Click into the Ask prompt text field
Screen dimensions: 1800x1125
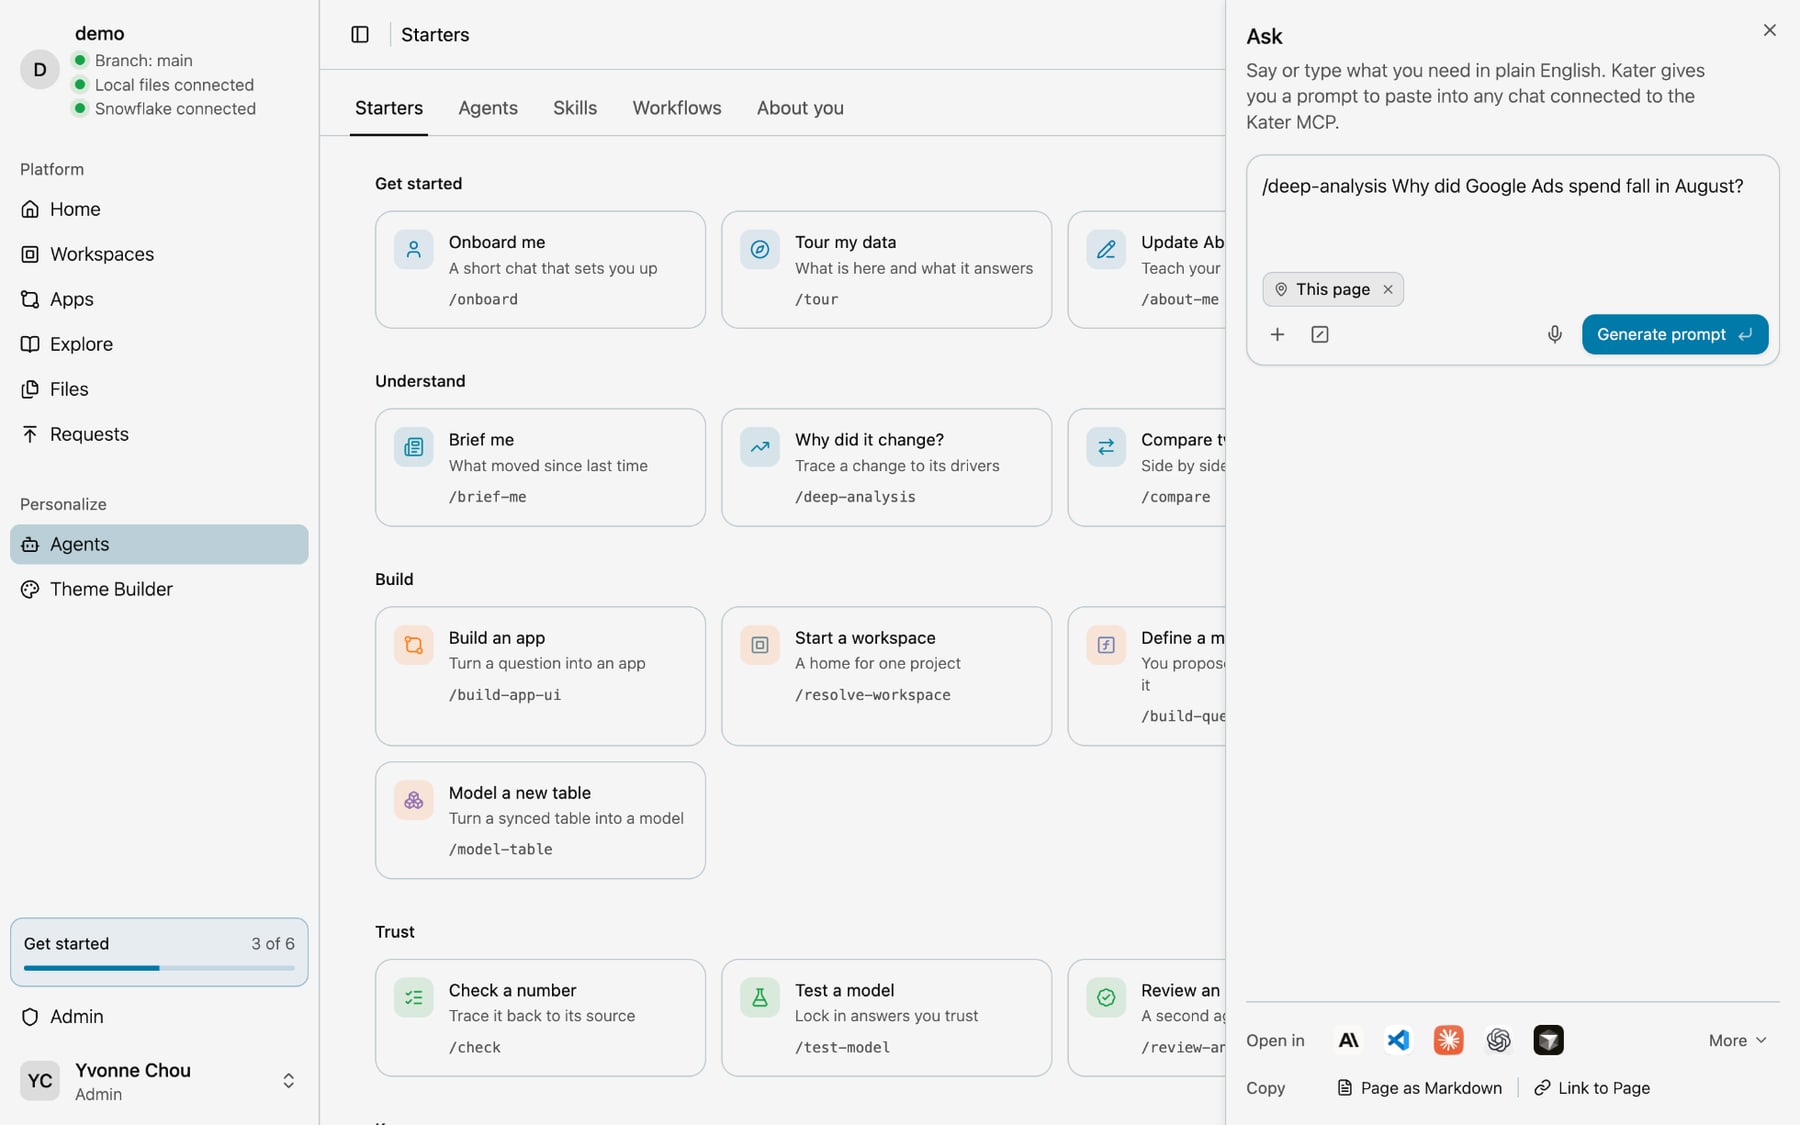pyautogui.click(x=1512, y=210)
